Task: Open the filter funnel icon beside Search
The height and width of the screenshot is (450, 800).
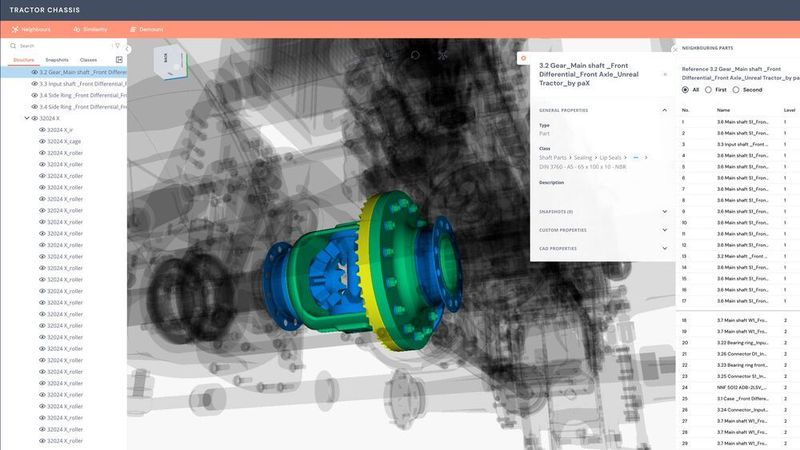Action: pyautogui.click(x=117, y=46)
